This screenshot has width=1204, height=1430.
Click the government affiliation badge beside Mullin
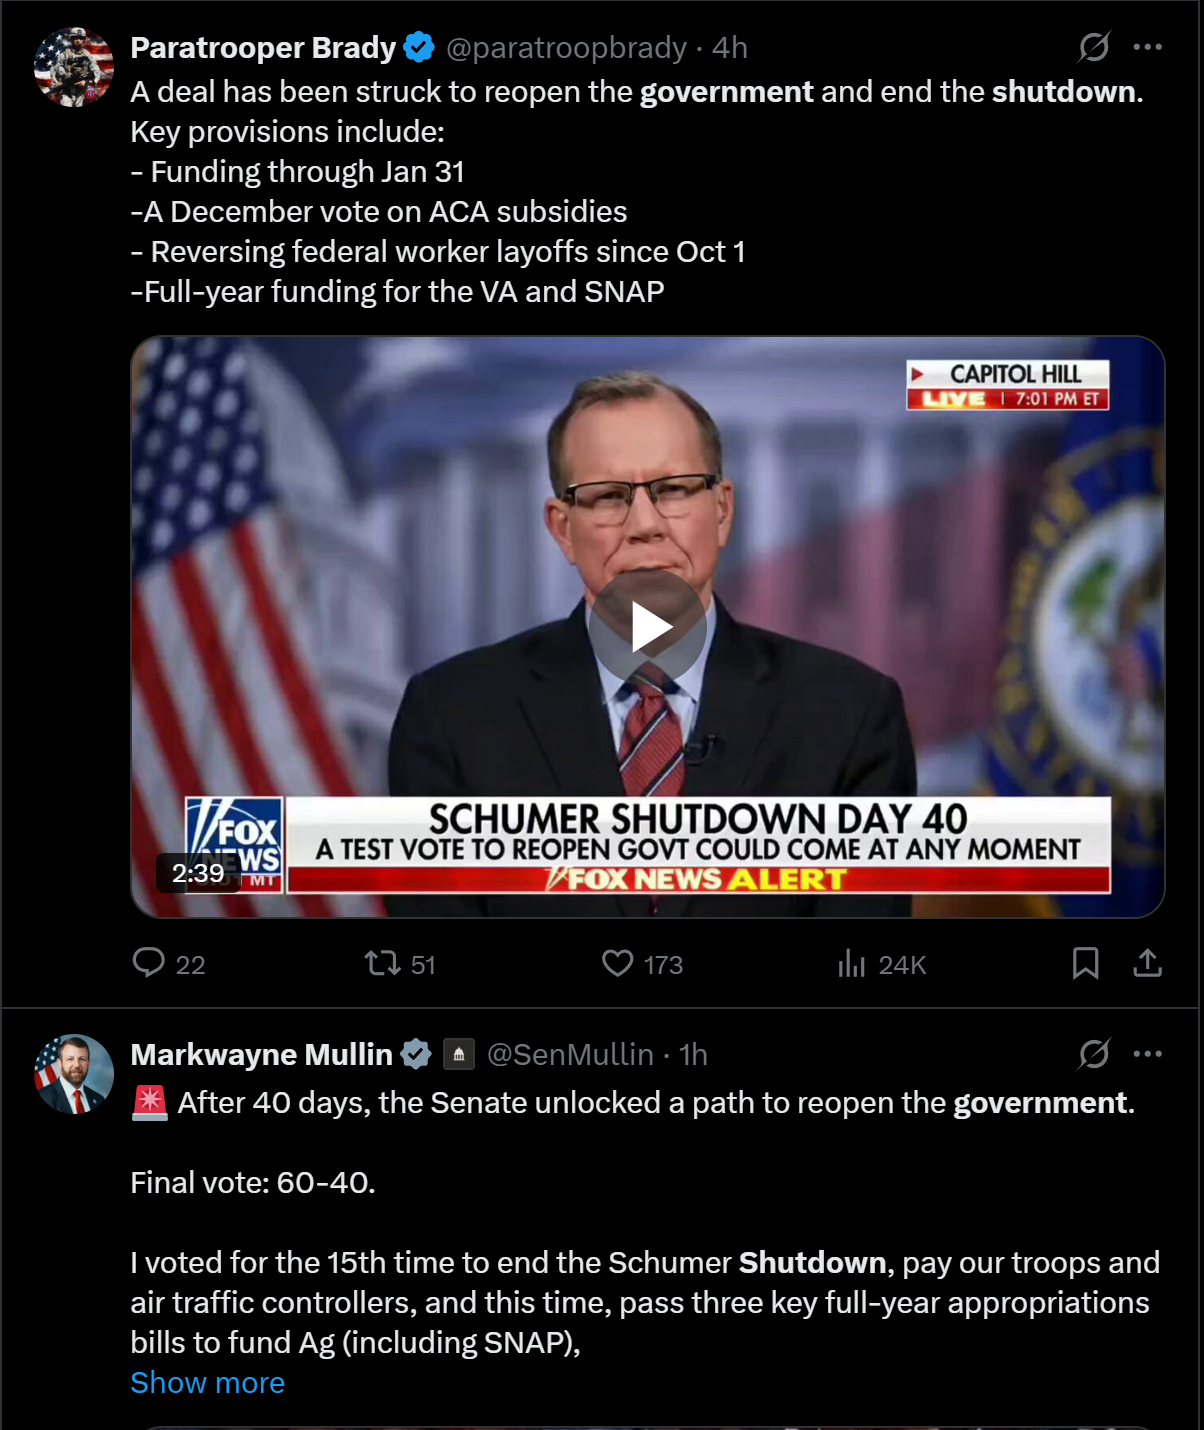(x=459, y=1054)
